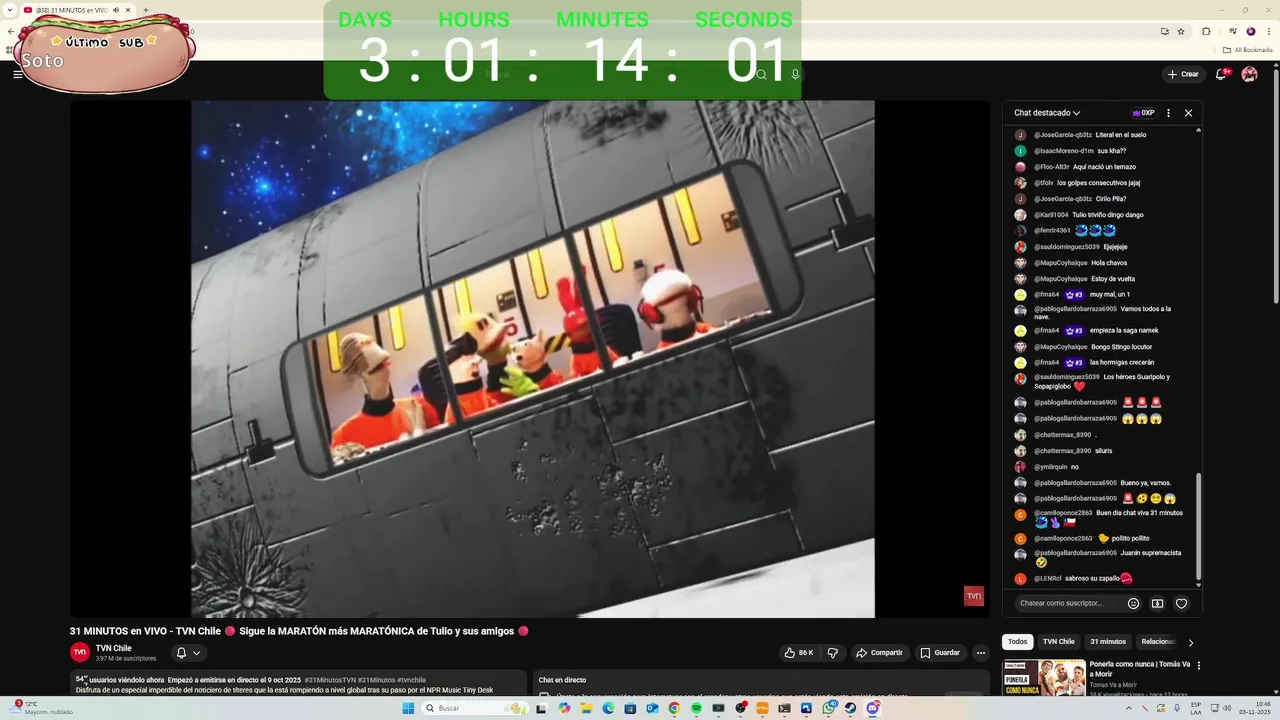Open the All Bookmarks folder
1280x720 pixels.
[1247, 50]
